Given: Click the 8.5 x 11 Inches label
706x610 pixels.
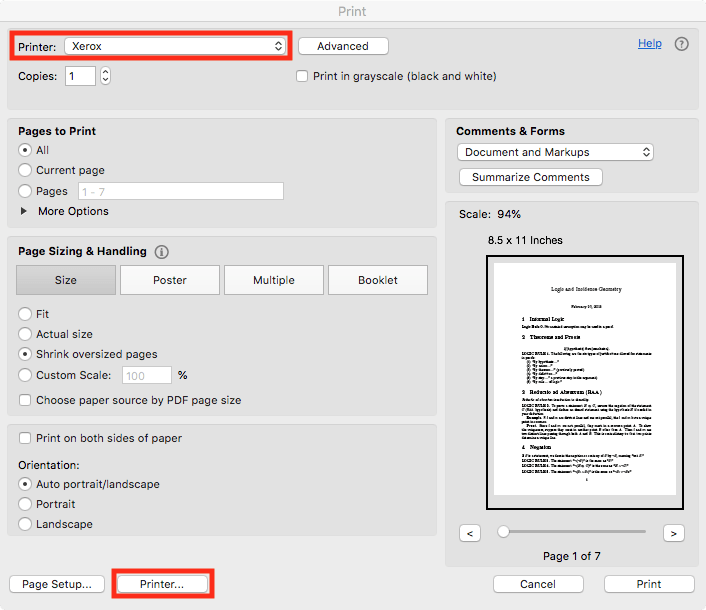Looking at the screenshot, I should pos(525,240).
